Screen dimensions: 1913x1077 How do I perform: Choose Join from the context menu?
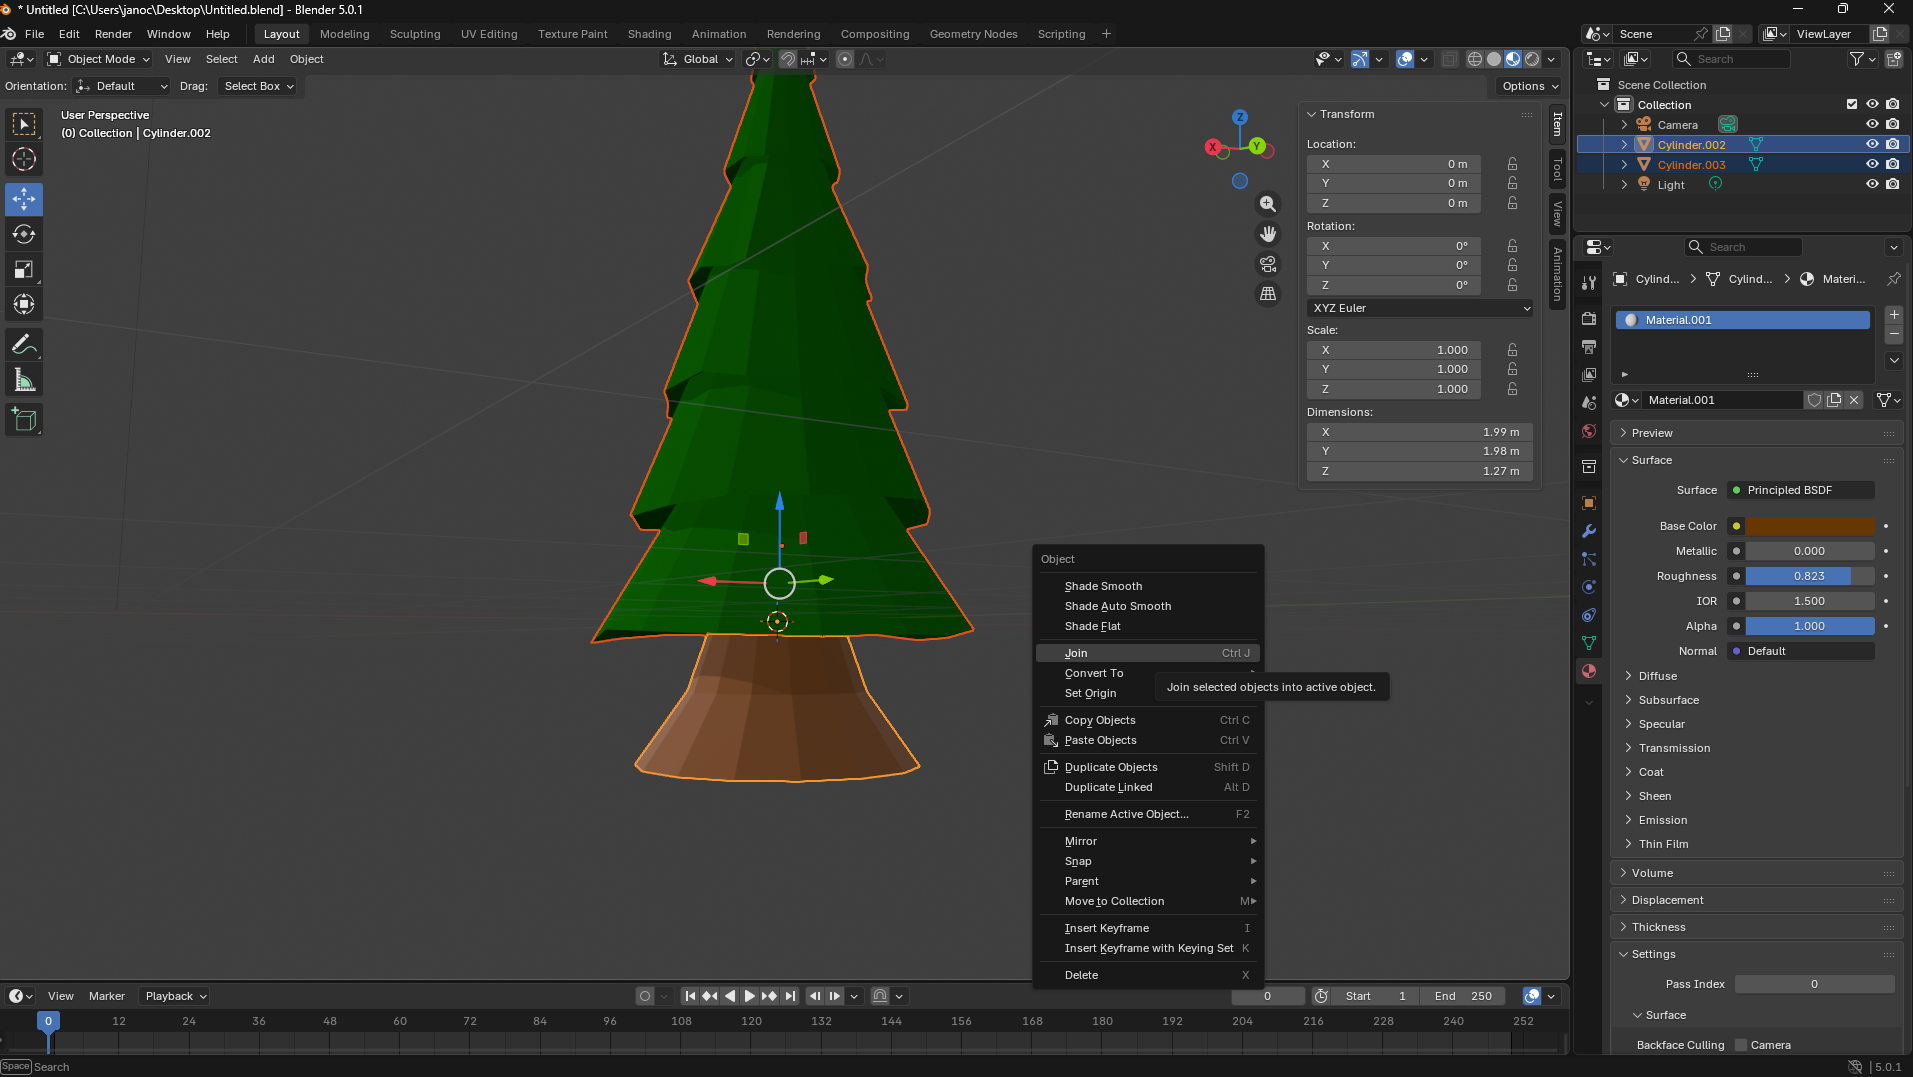[1076, 653]
